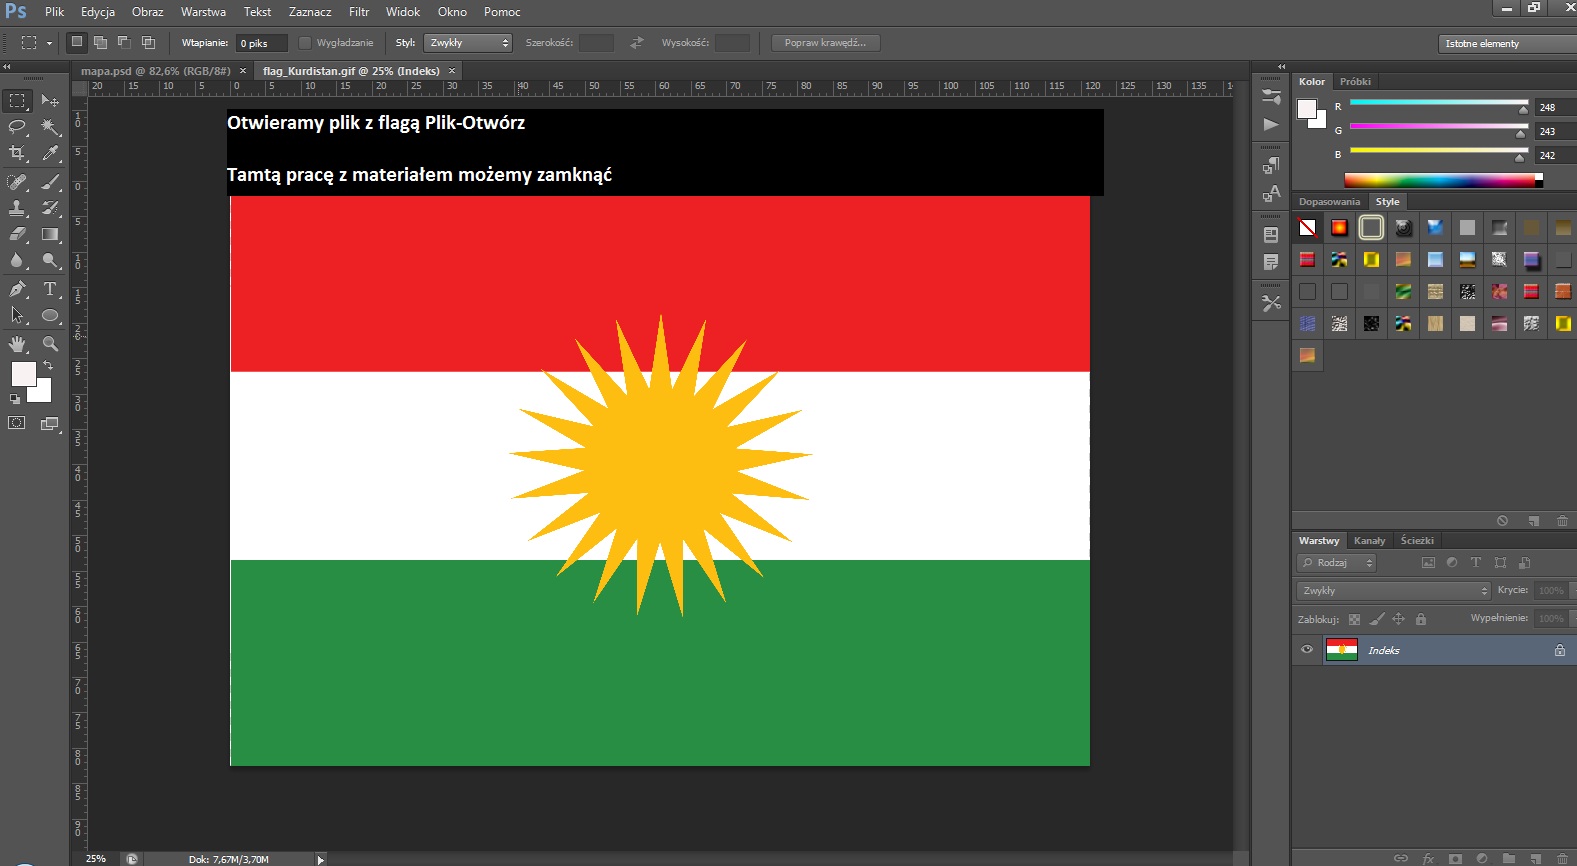1577x866 pixels.
Task: Toggle lock all in Zablokuj row
Action: pyautogui.click(x=1421, y=619)
